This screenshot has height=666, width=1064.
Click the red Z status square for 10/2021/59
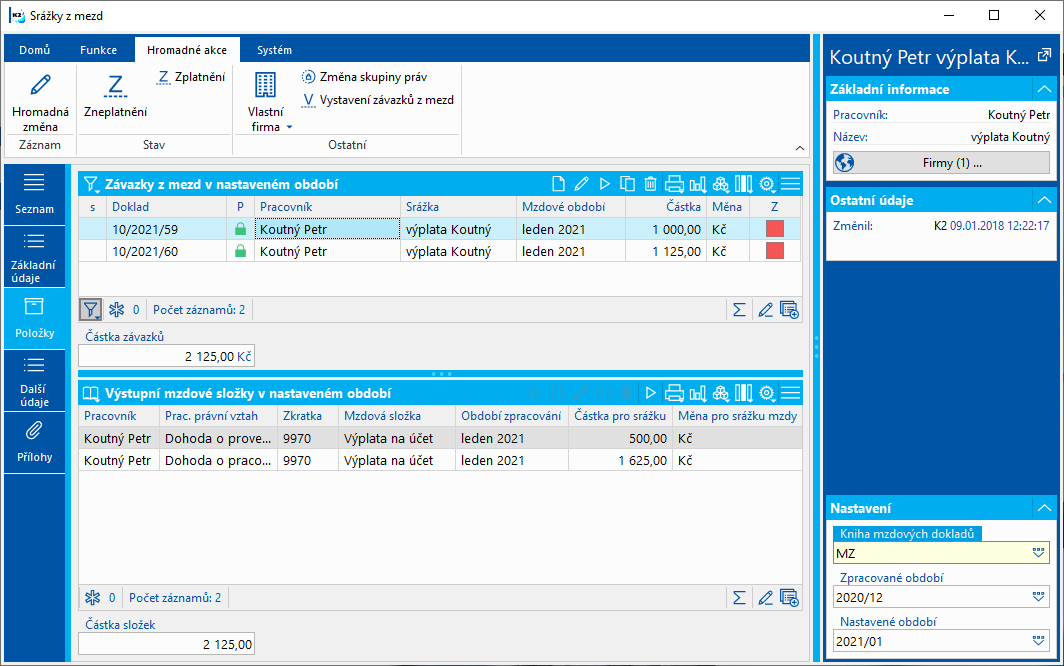(x=775, y=229)
